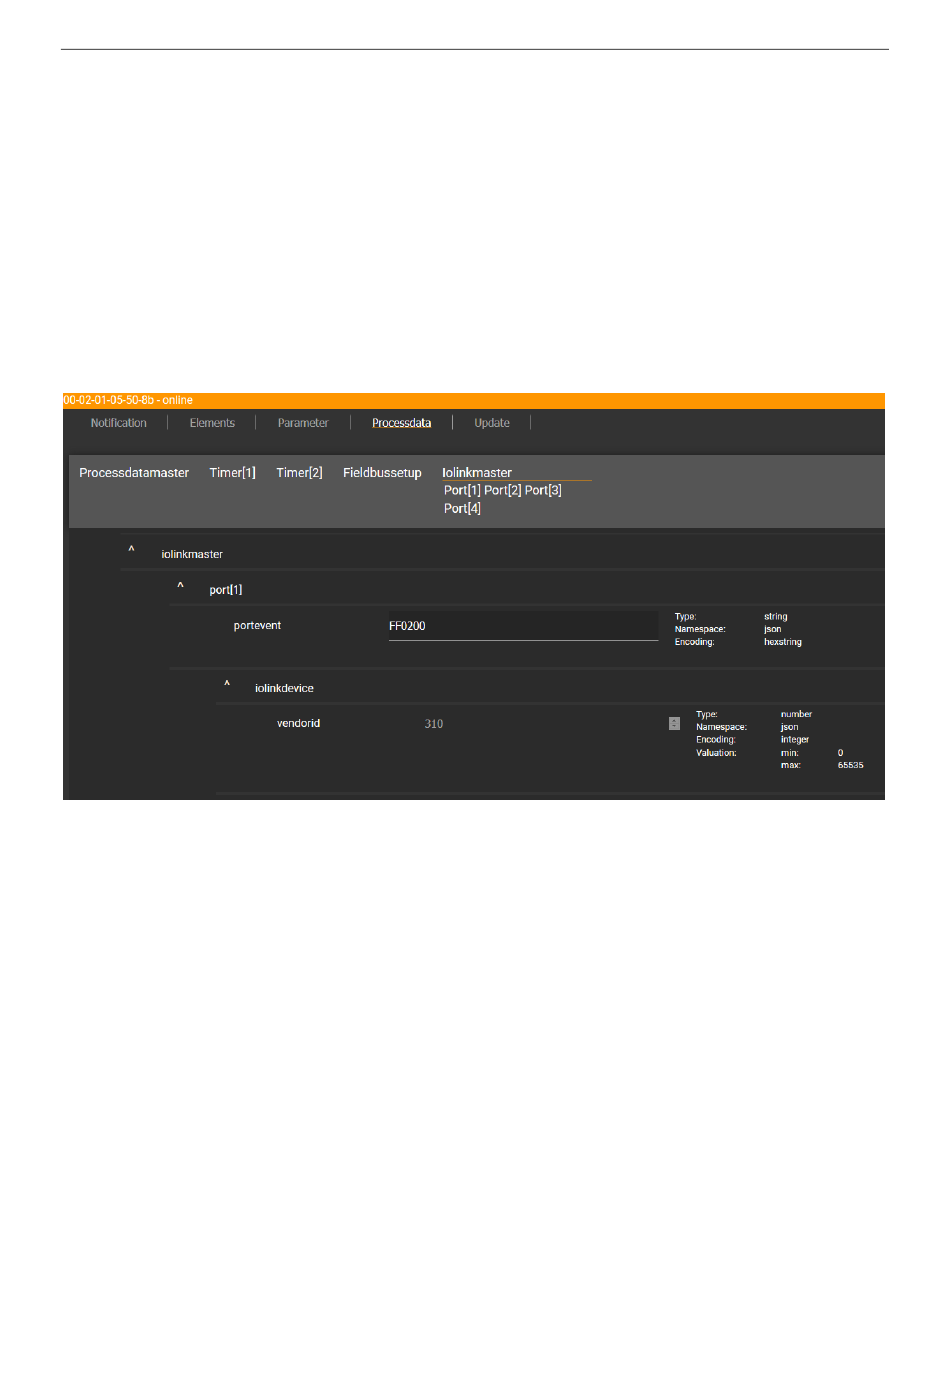Open the Update tab
Image resolution: width=950 pixels, height=1396 pixels.
click(x=492, y=423)
